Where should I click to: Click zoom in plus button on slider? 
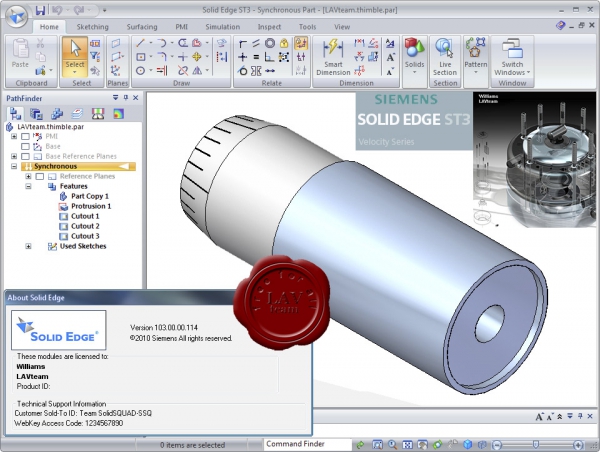click(x=578, y=445)
